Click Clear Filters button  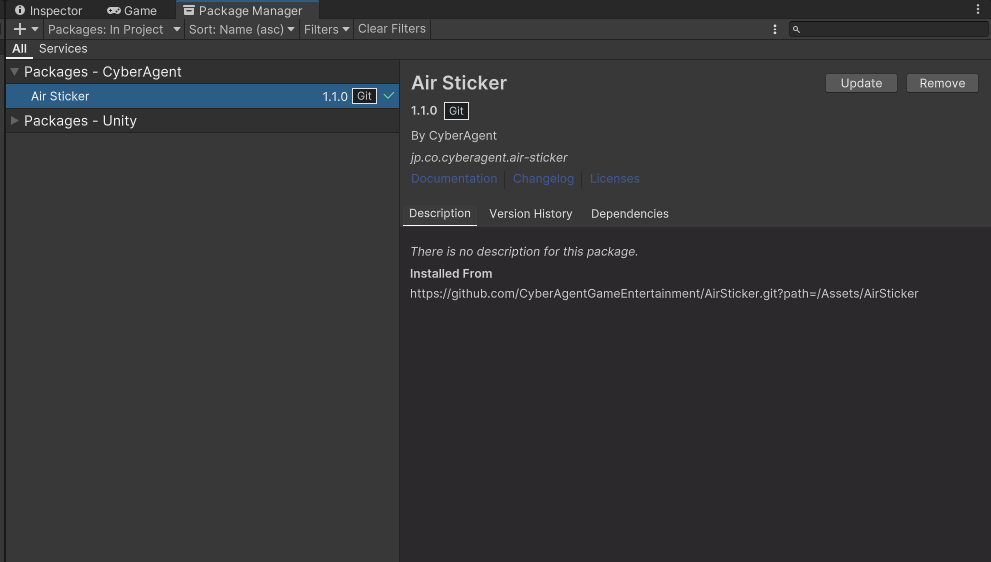pyautogui.click(x=392, y=29)
